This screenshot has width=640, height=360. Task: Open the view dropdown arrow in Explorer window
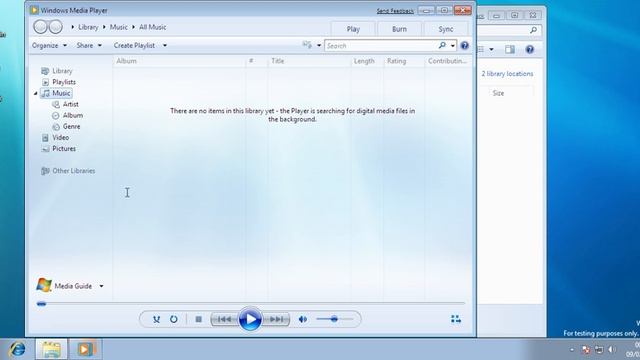491,49
